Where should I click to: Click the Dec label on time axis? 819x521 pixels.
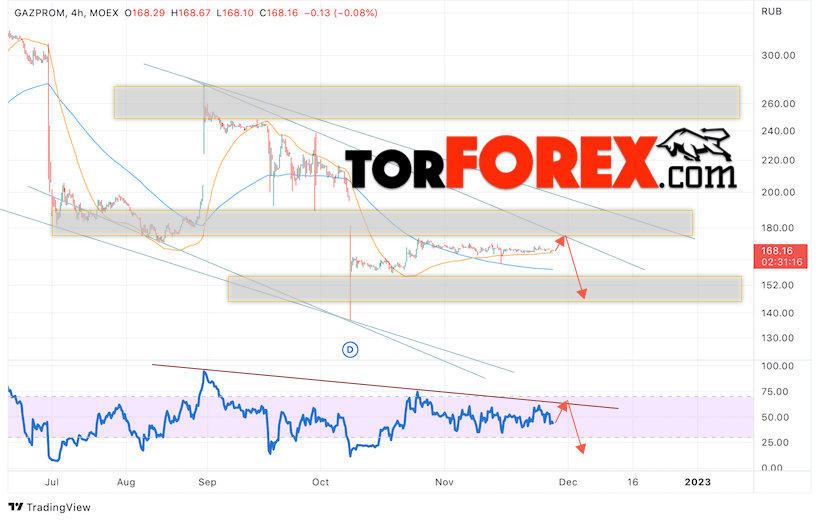coord(568,482)
